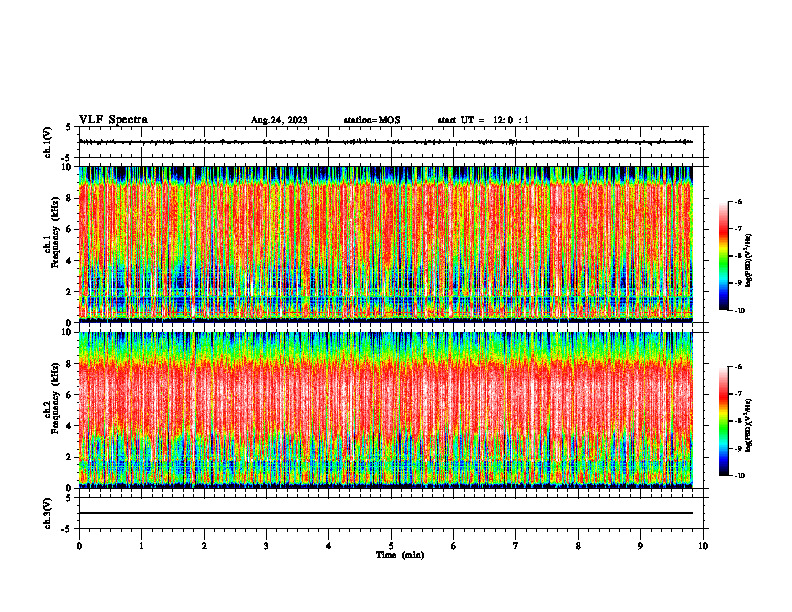Click the "ch.1(V)" axis label
792x612 pixels.
48,142
